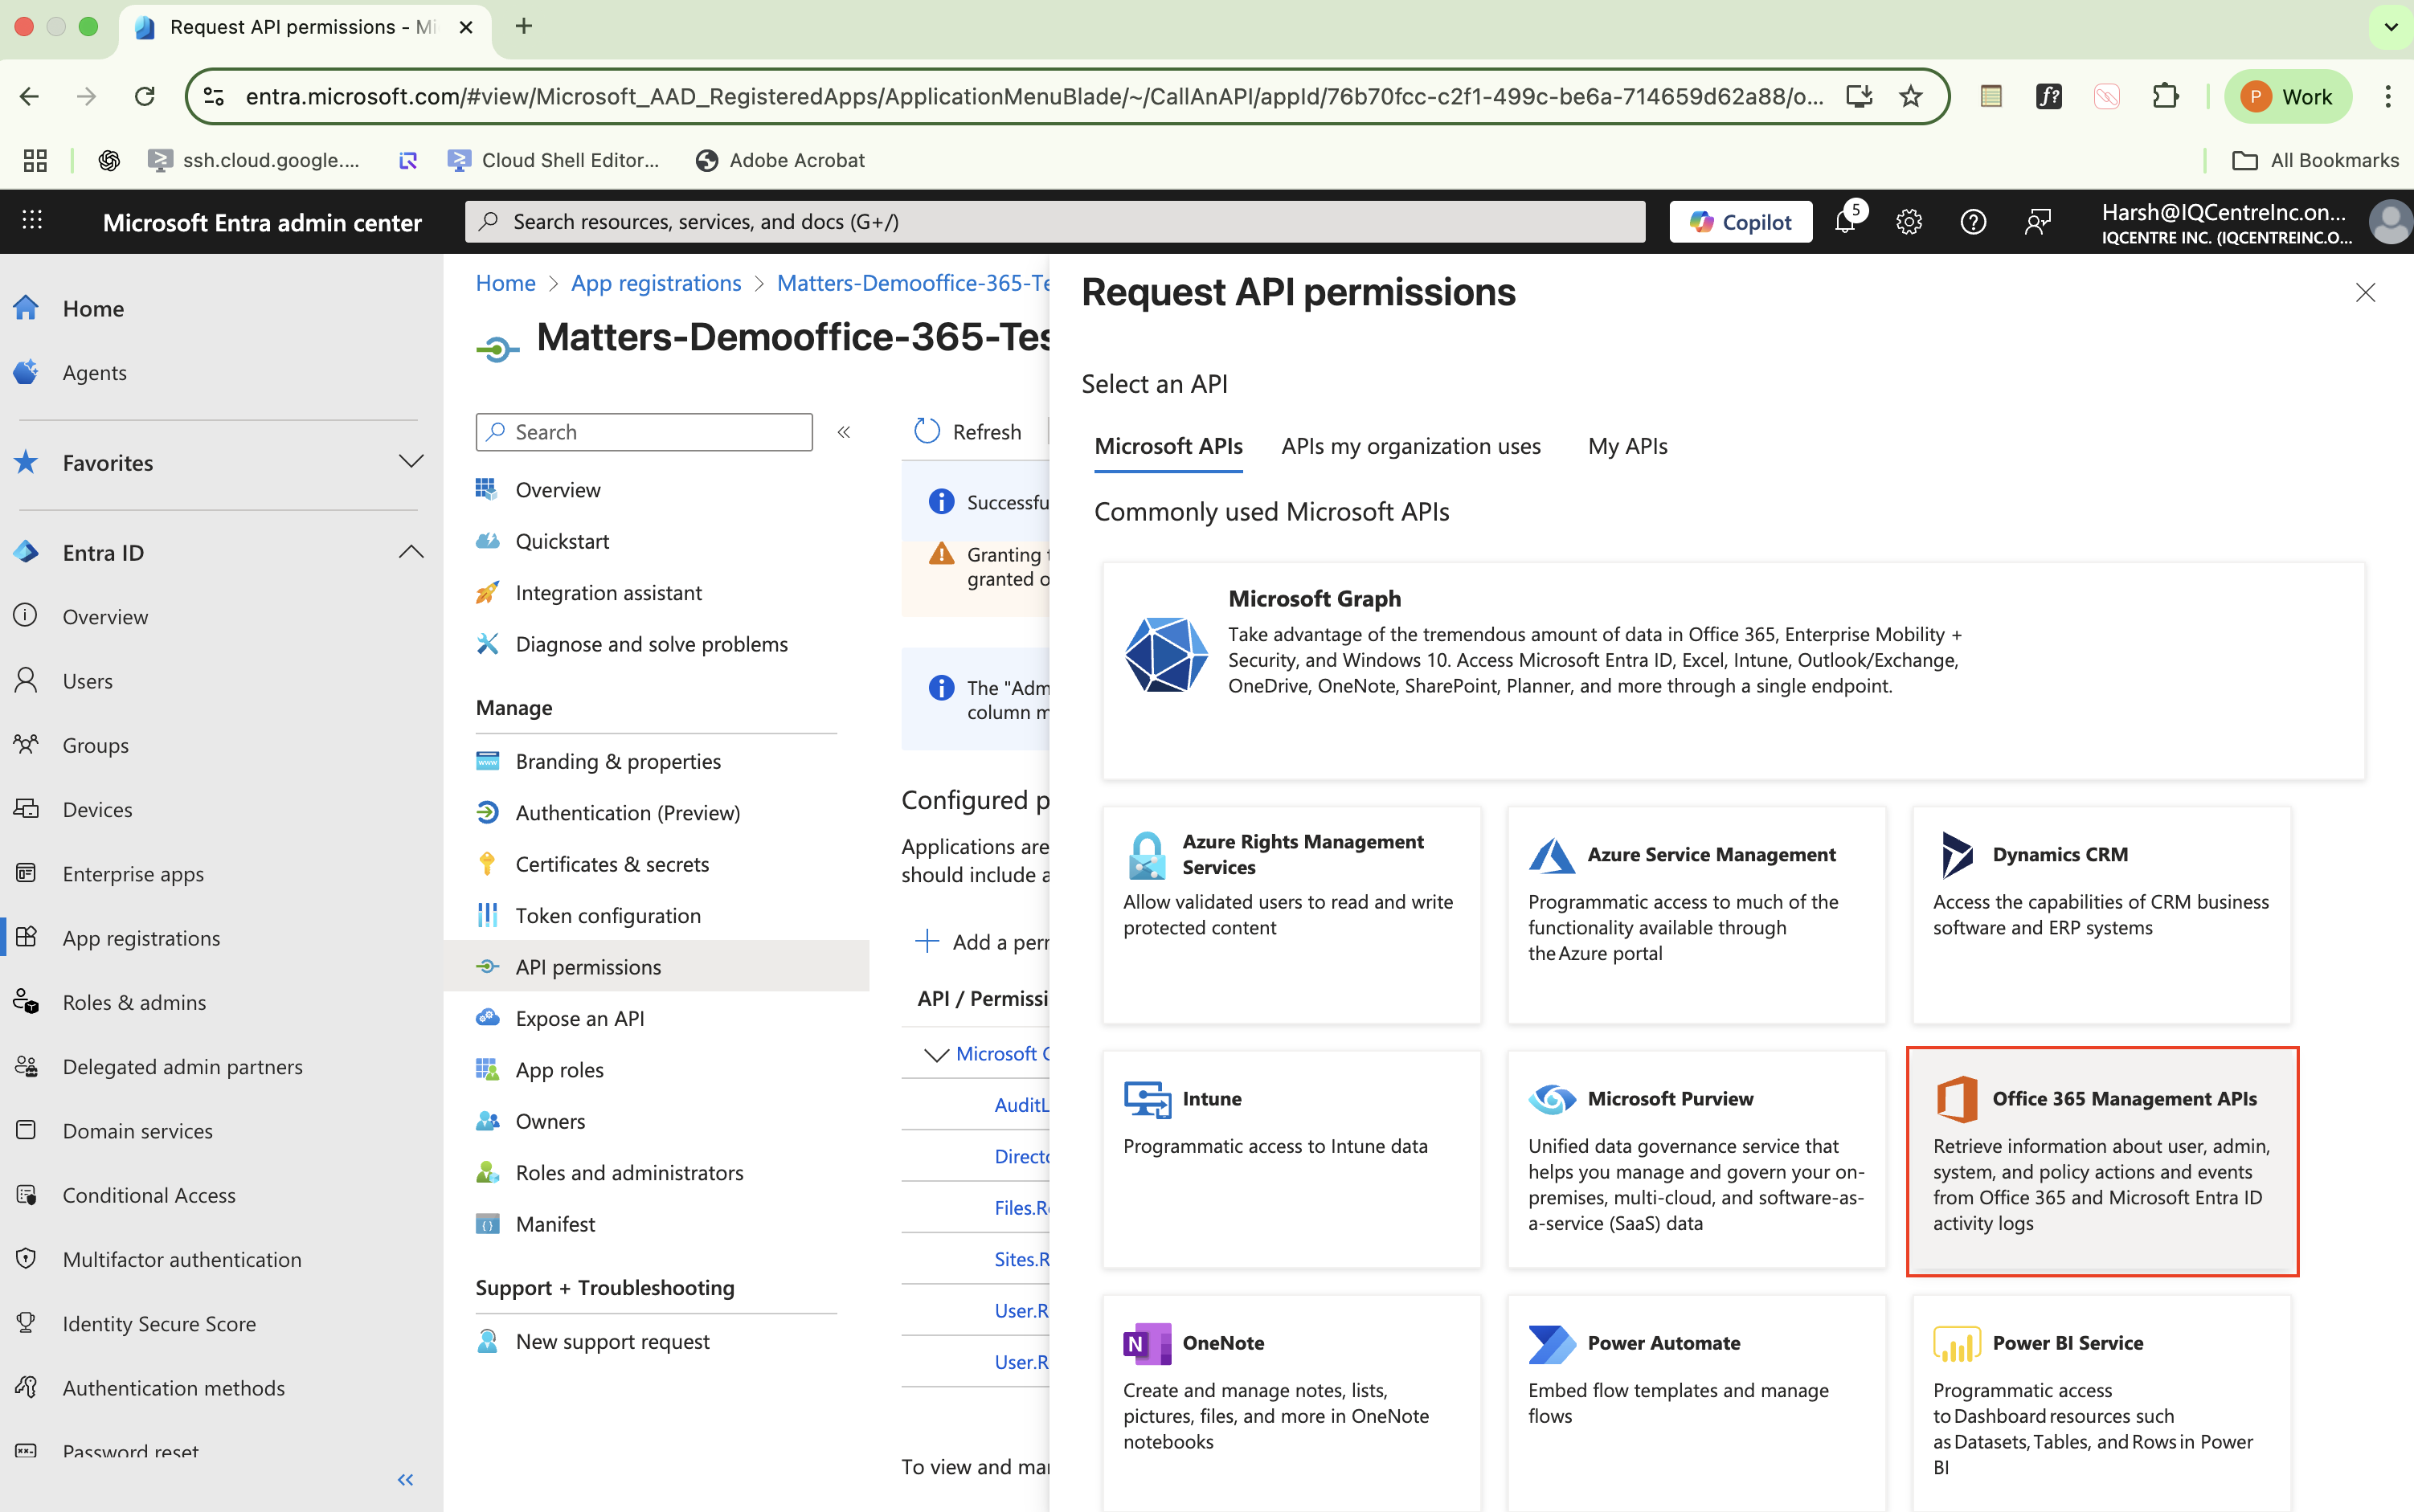Image resolution: width=2414 pixels, height=1512 pixels.
Task: Expand the Favorites section
Action: [411, 462]
